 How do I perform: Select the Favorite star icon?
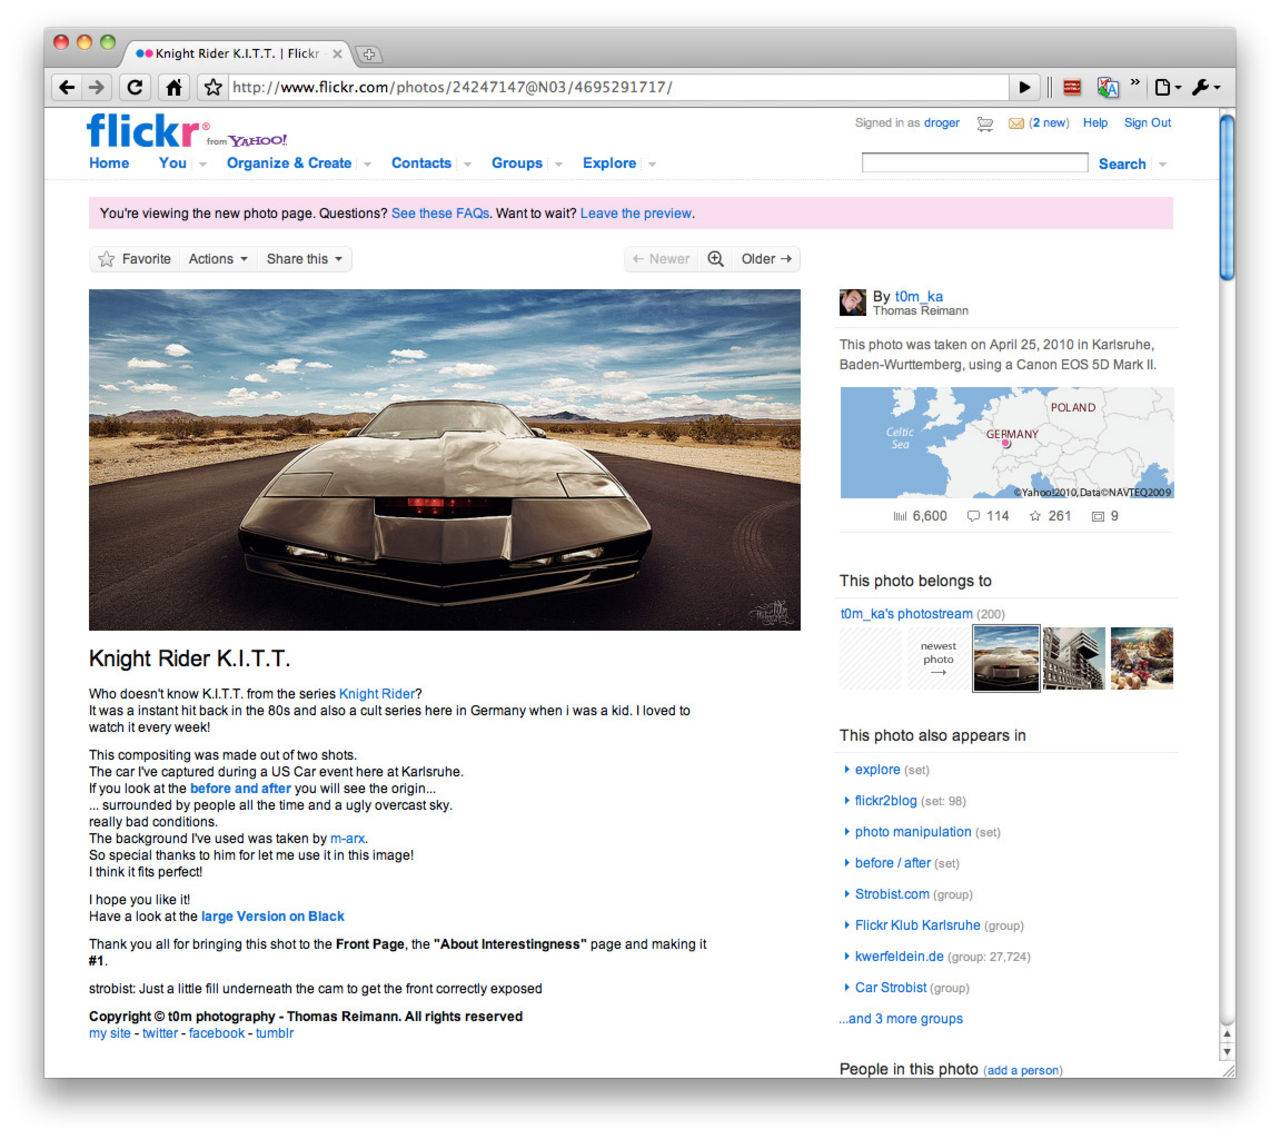click(106, 258)
